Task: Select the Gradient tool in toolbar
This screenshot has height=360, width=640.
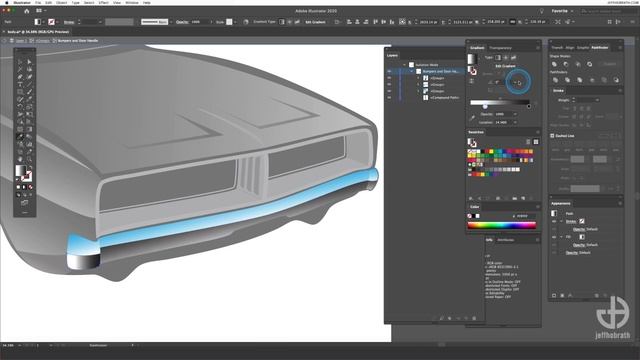Action: click(29, 129)
